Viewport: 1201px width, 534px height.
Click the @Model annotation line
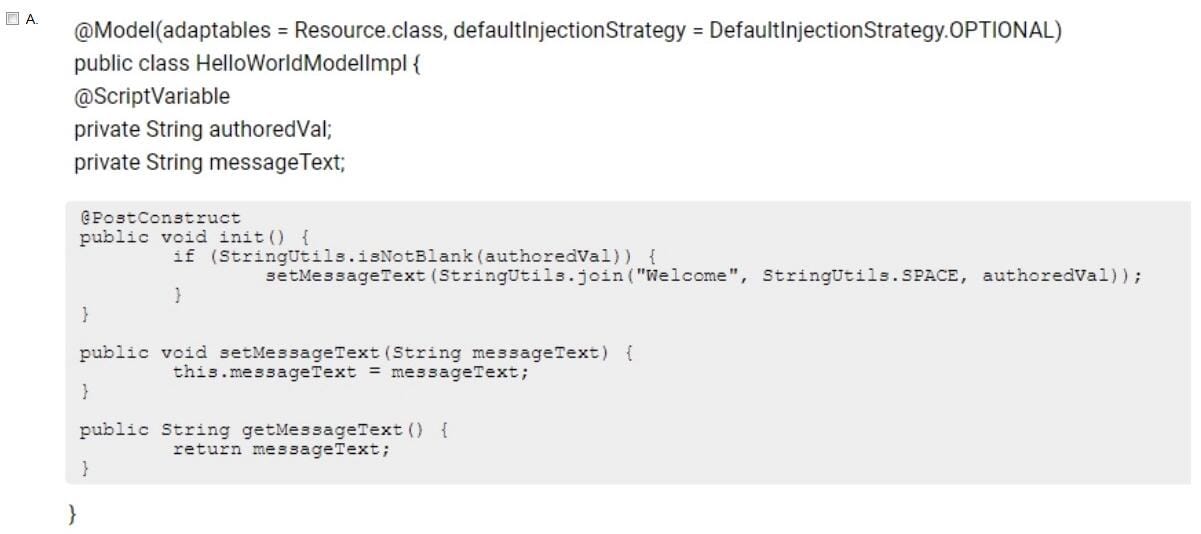click(568, 30)
